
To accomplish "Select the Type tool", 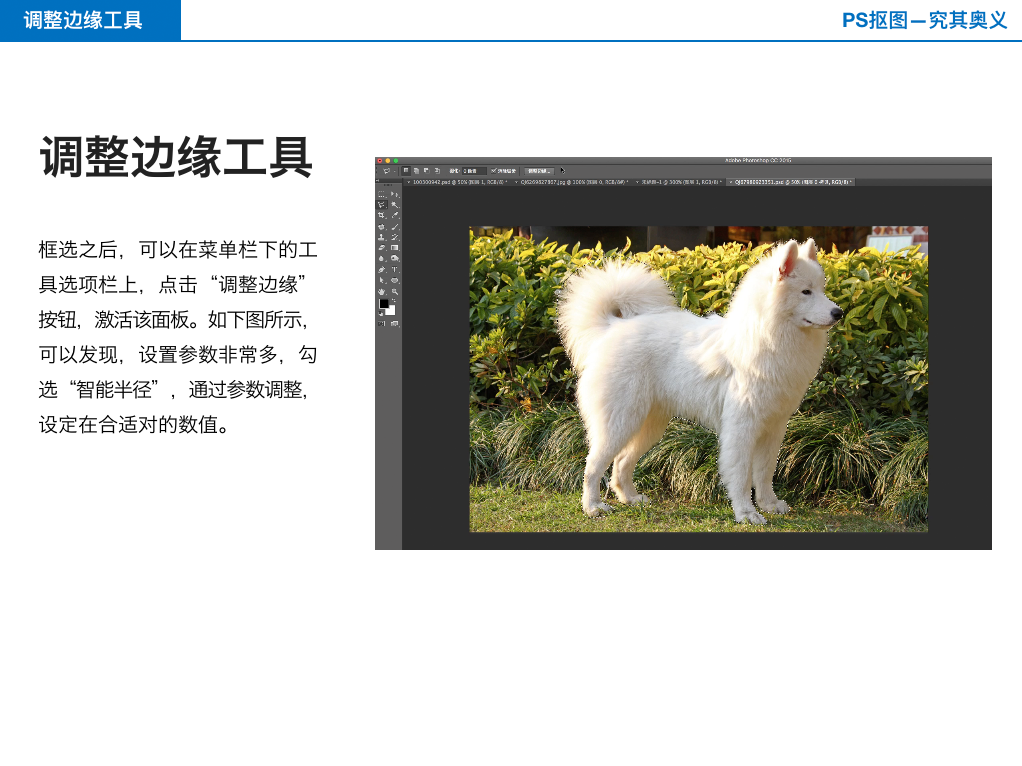I will (x=395, y=269).
